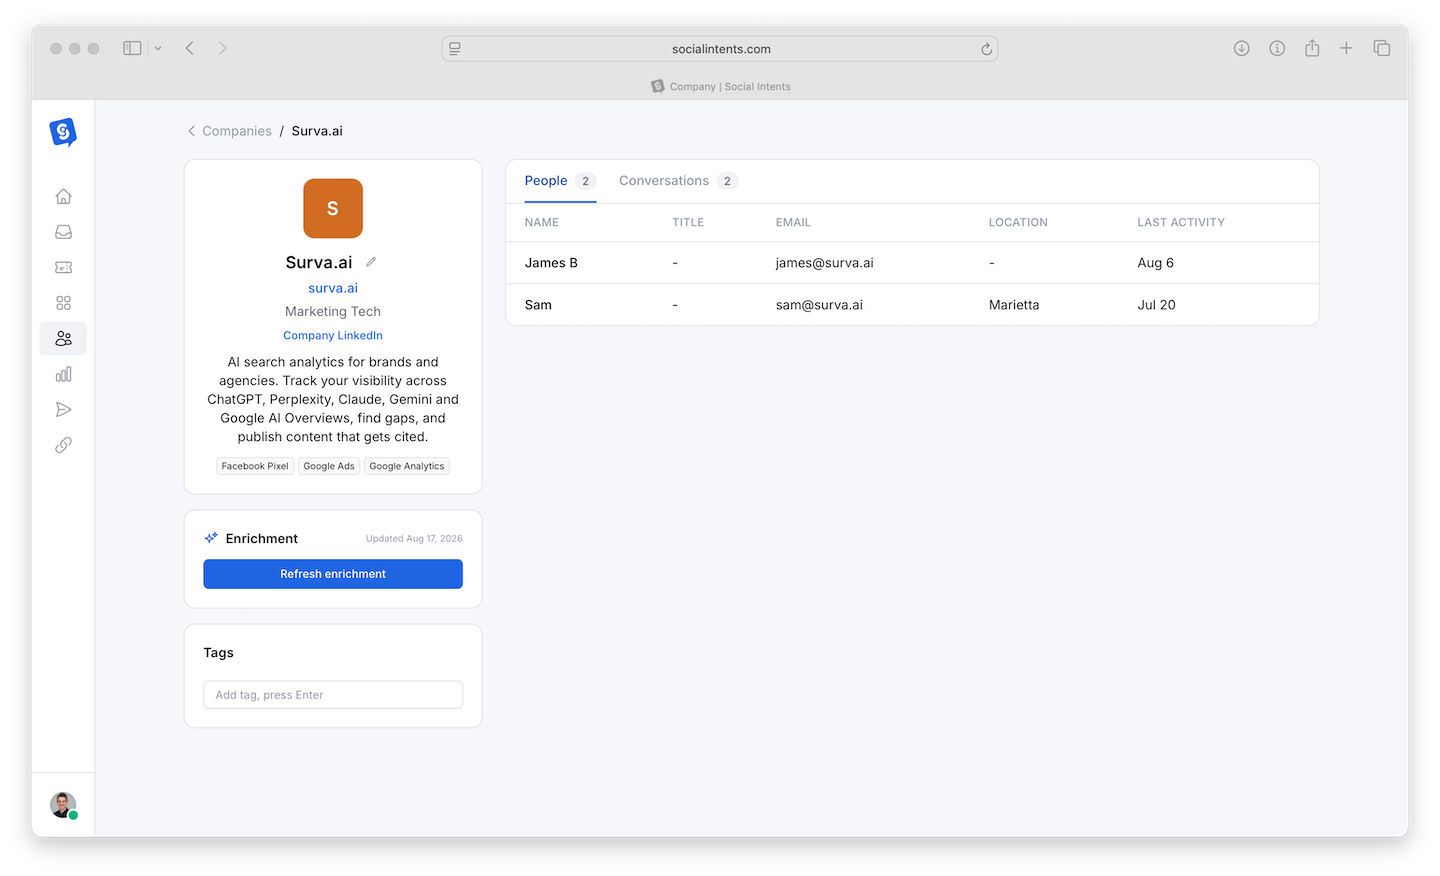Click the Facebook Pixel tag
The height and width of the screenshot is (876, 1440).
255,466
